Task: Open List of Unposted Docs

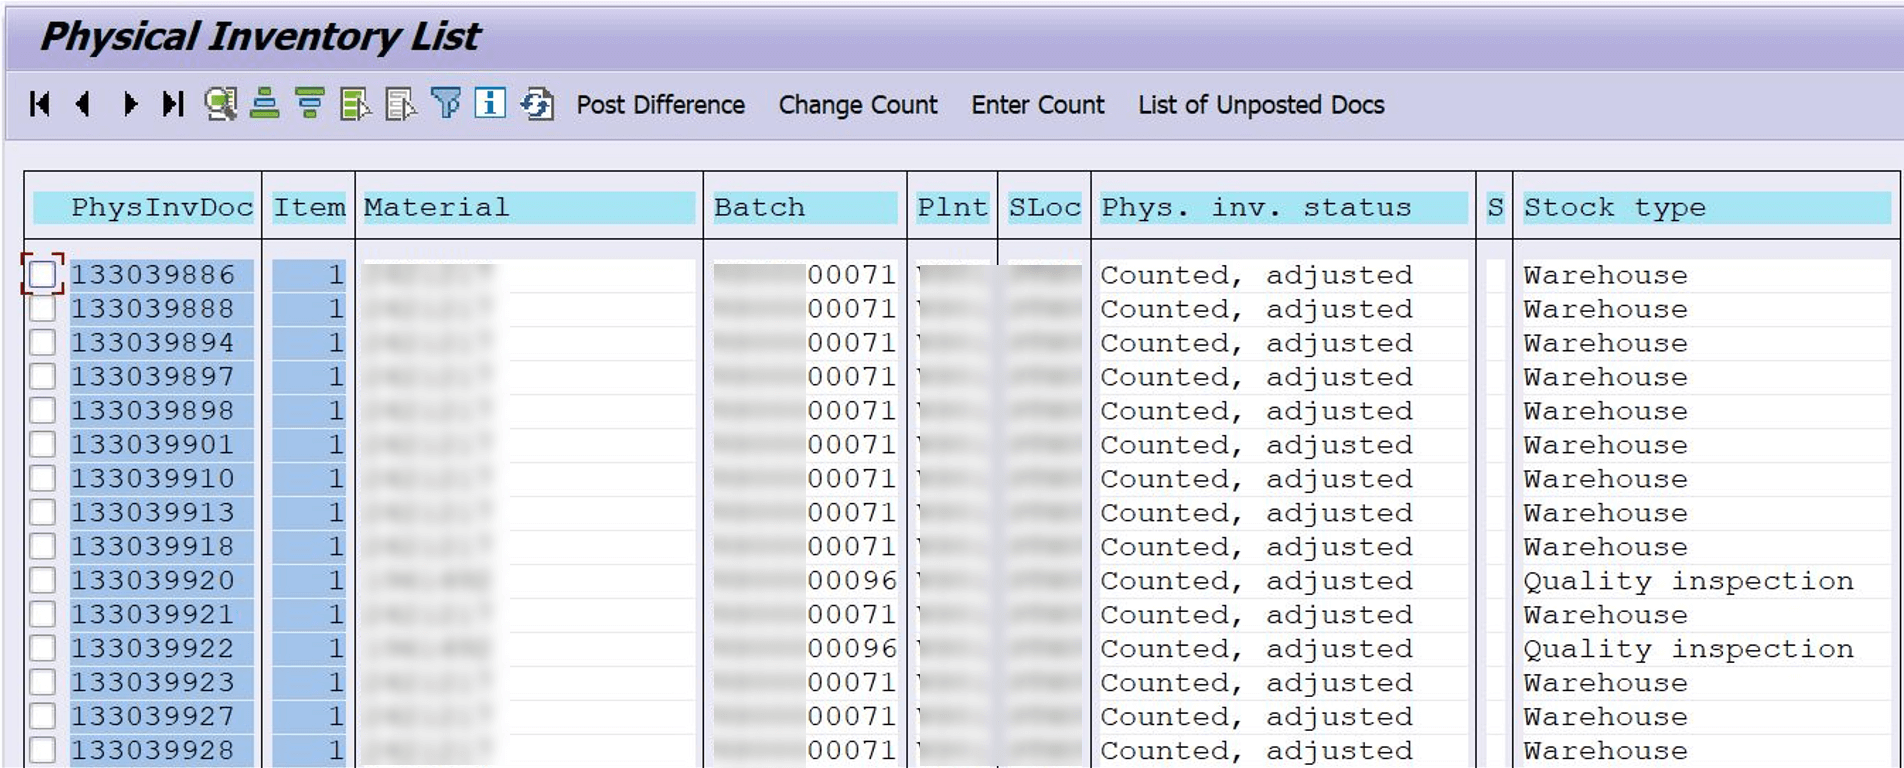Action: (1260, 105)
